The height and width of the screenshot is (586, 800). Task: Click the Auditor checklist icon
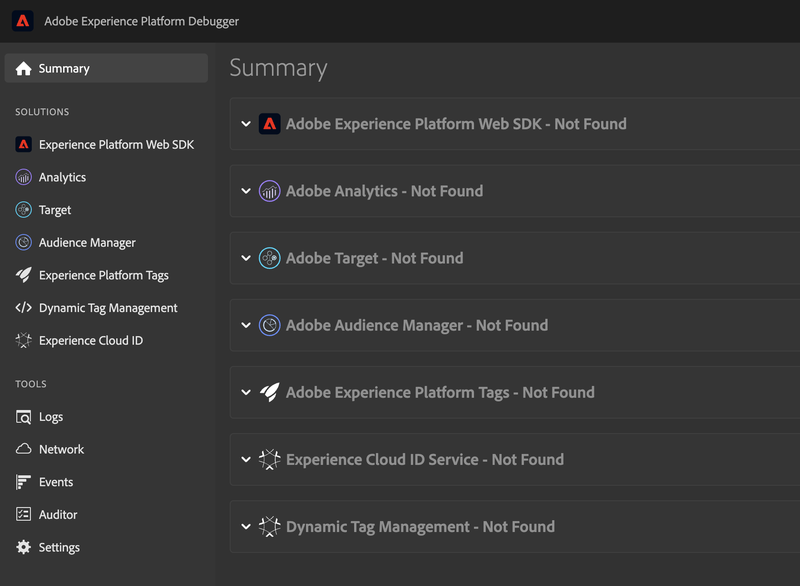click(x=23, y=515)
